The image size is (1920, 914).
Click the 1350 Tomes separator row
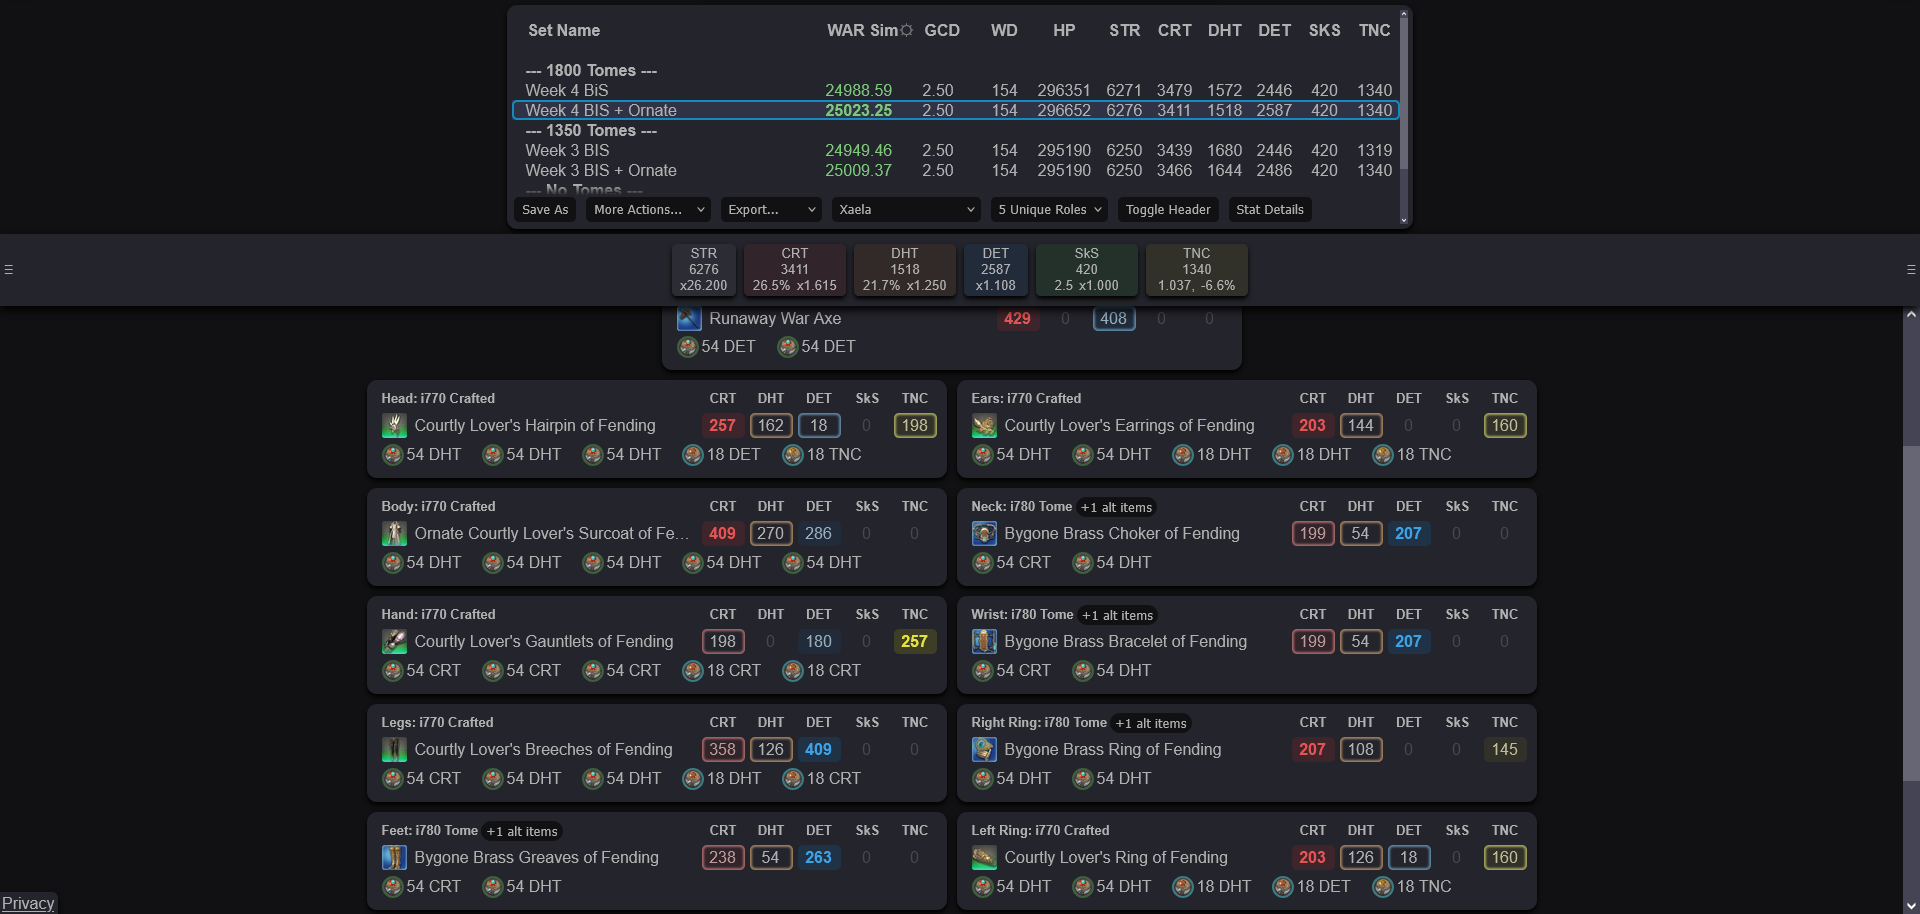point(955,131)
